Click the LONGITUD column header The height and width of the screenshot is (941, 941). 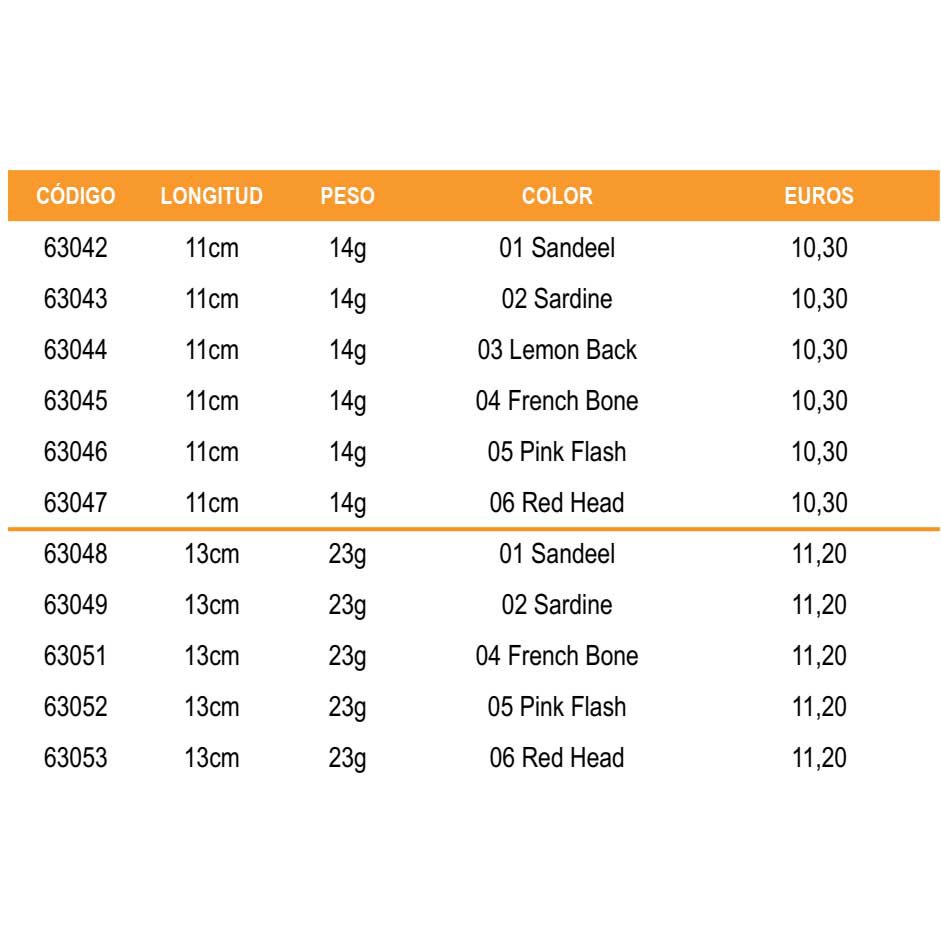point(212,196)
